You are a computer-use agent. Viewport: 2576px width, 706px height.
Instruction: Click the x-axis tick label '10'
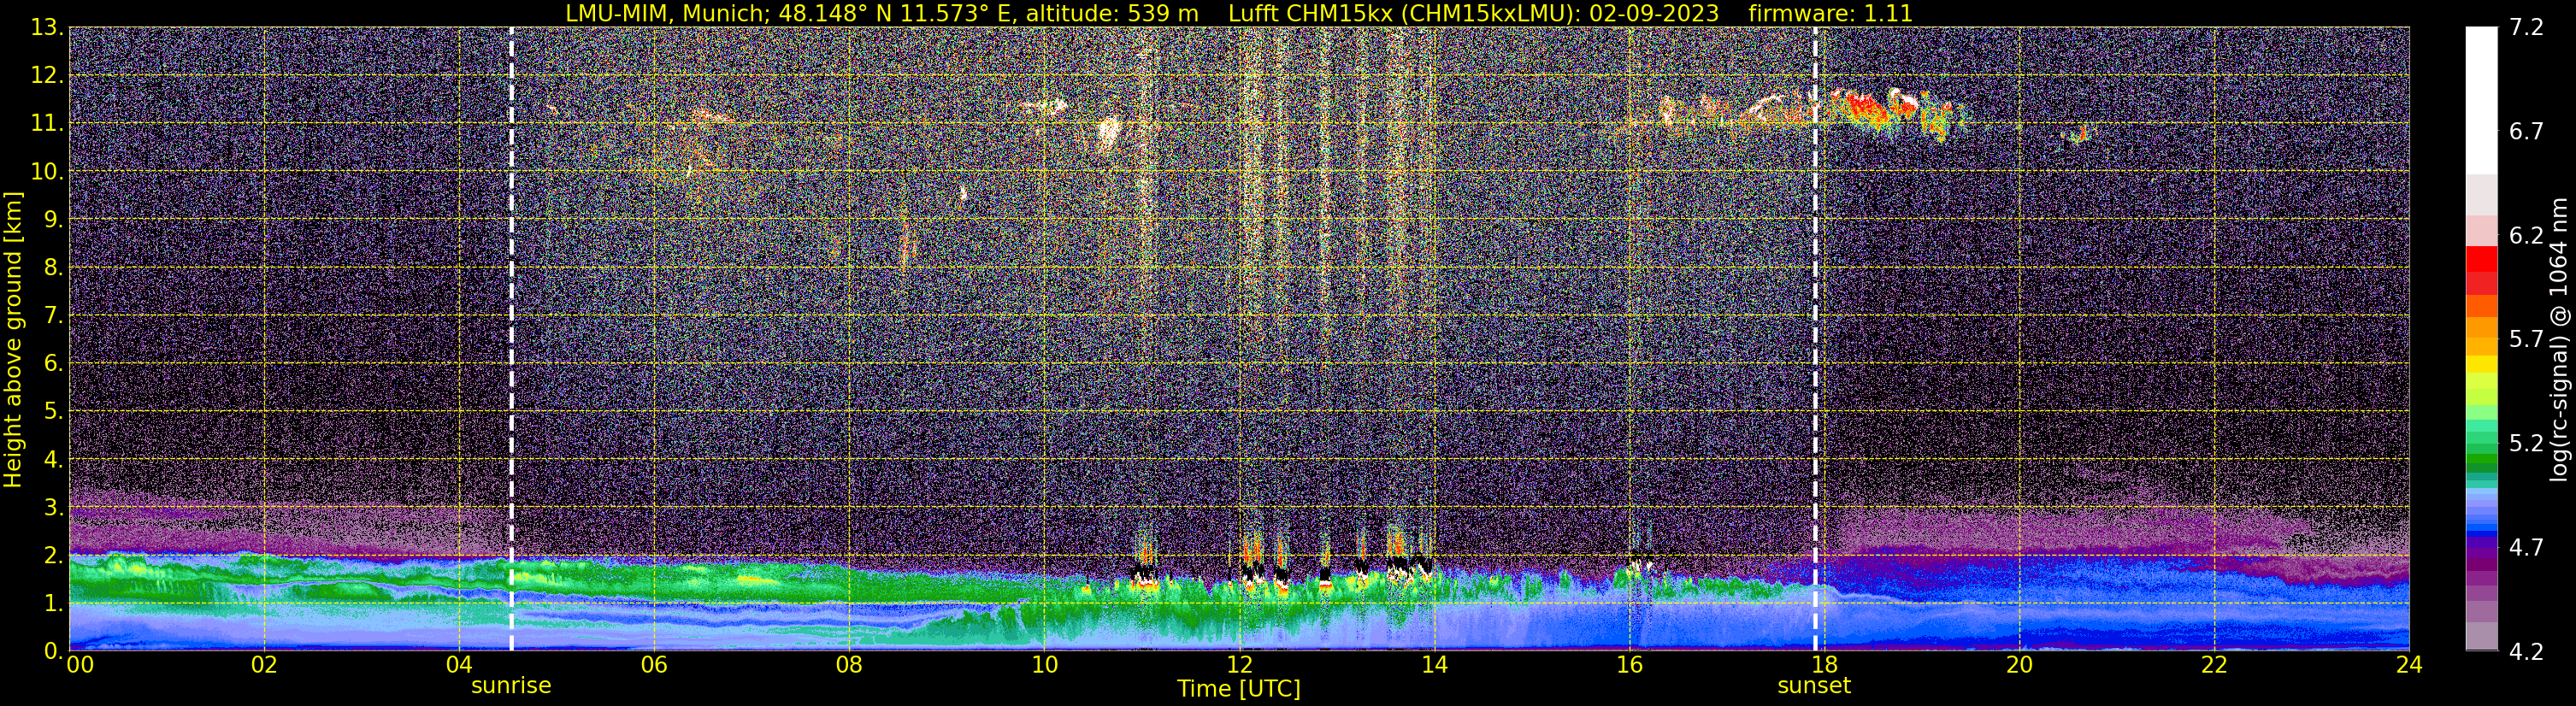(1044, 665)
